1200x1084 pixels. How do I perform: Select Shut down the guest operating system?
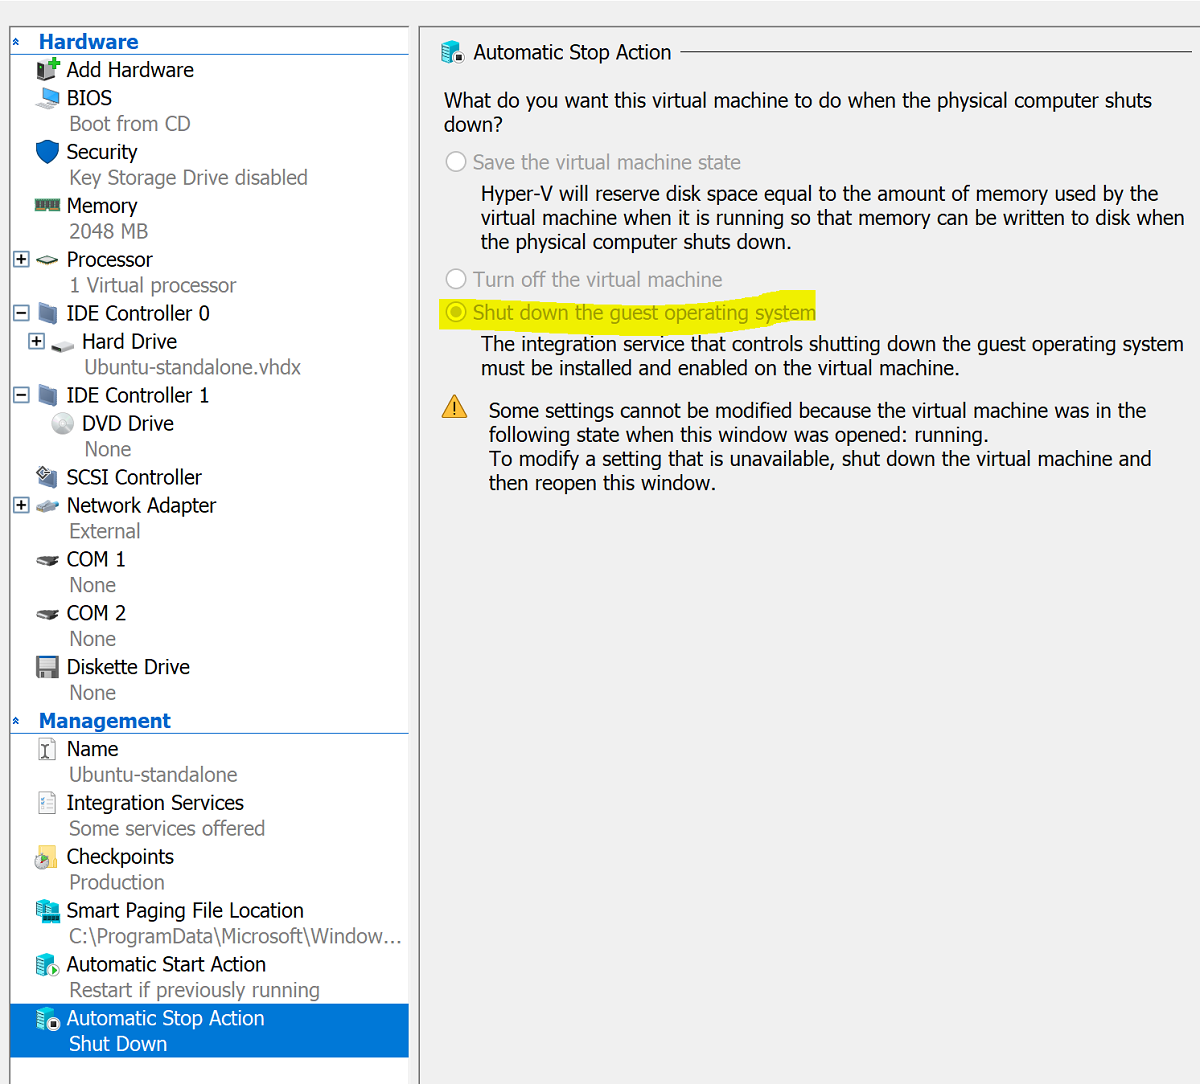pos(456,312)
